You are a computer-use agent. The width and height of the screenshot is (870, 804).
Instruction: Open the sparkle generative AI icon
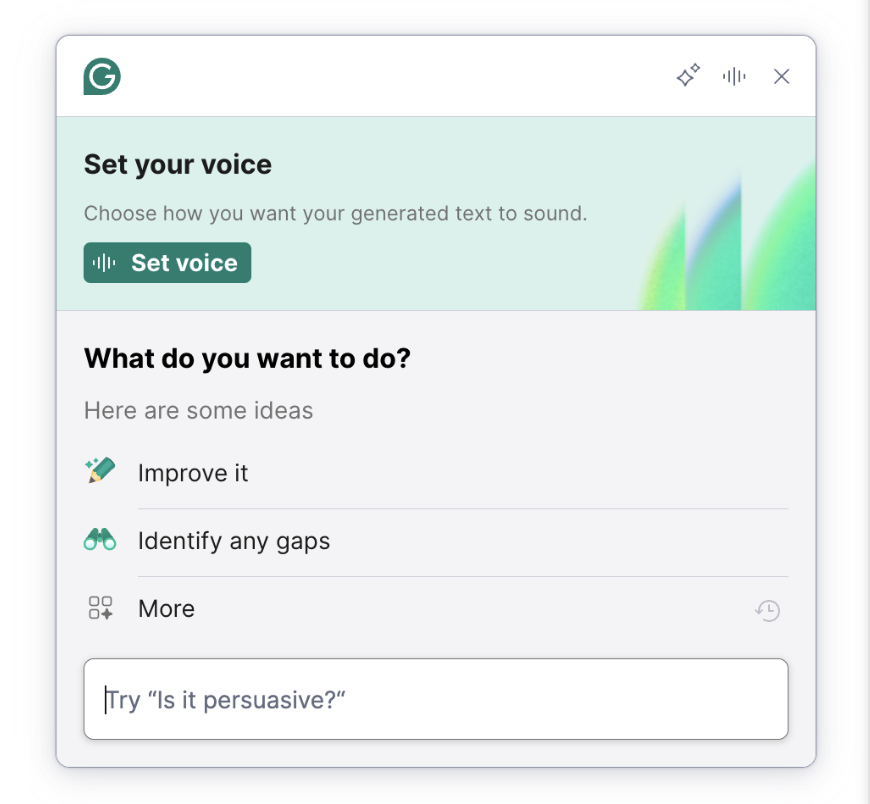[688, 76]
